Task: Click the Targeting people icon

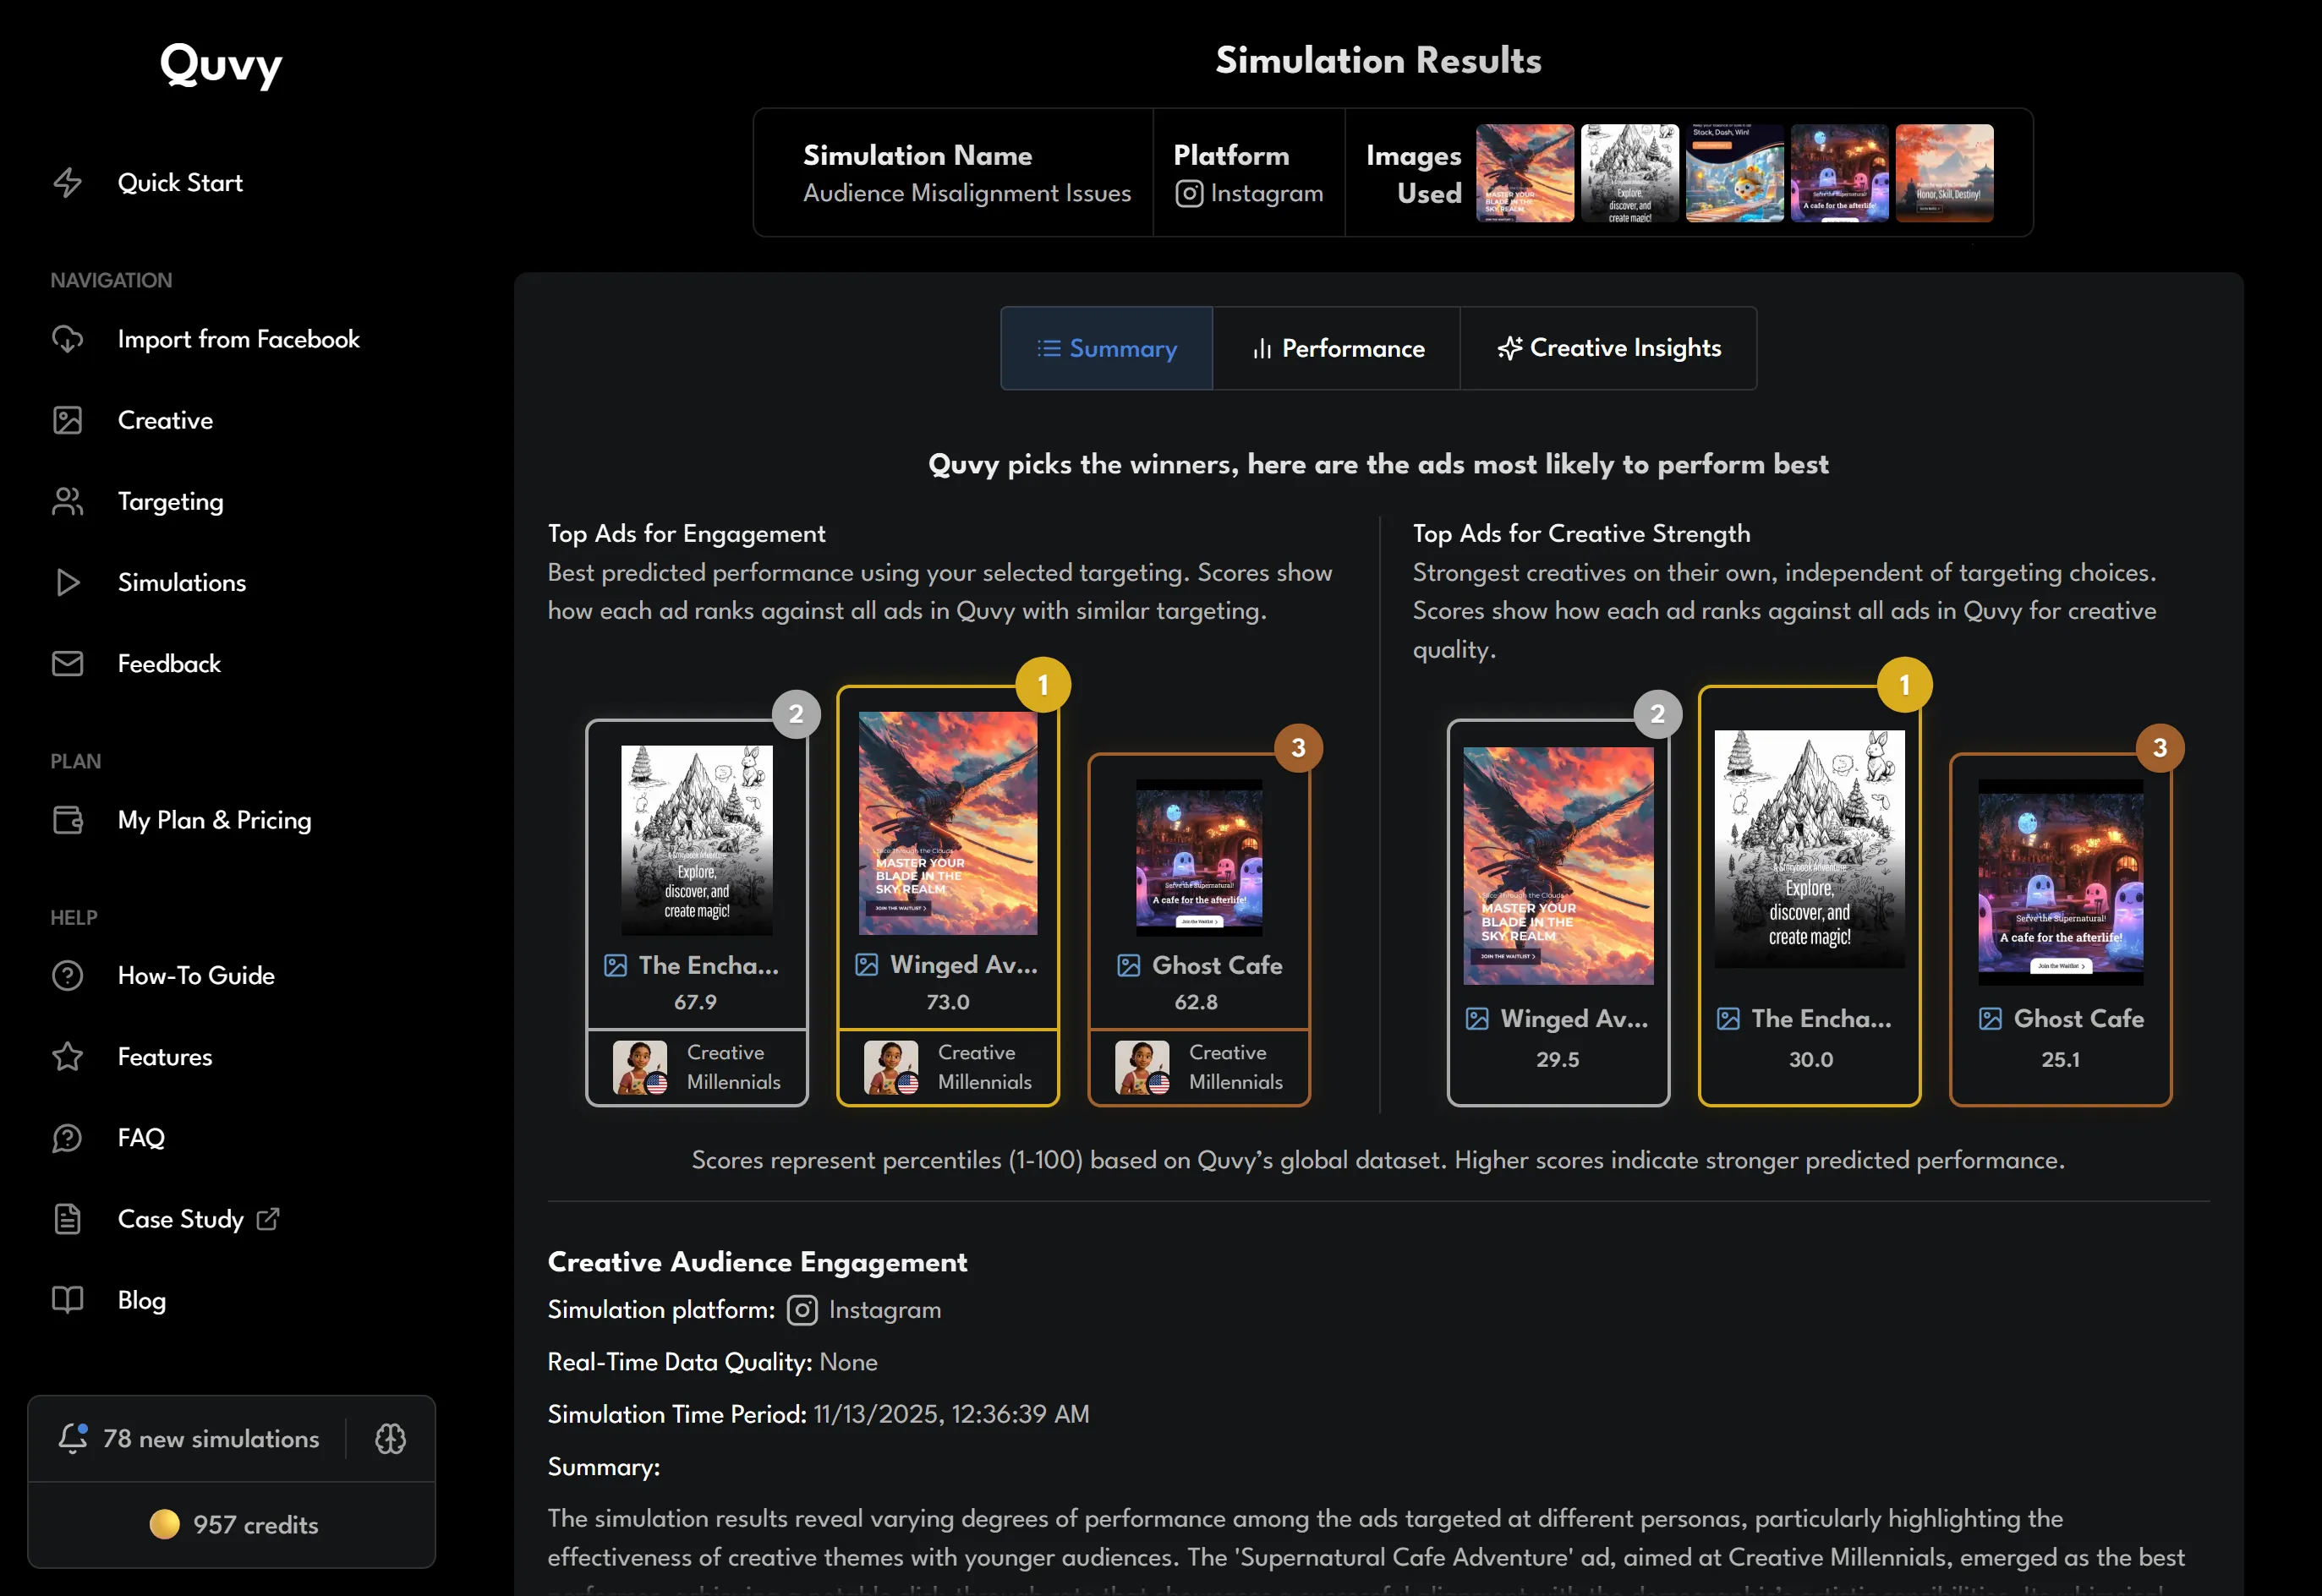Action: (x=67, y=501)
